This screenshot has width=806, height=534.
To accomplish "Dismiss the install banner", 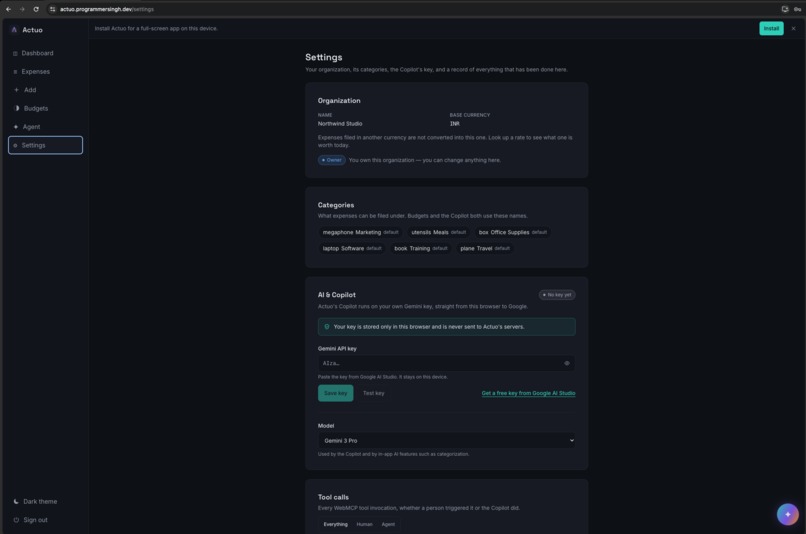I will coord(793,28).
